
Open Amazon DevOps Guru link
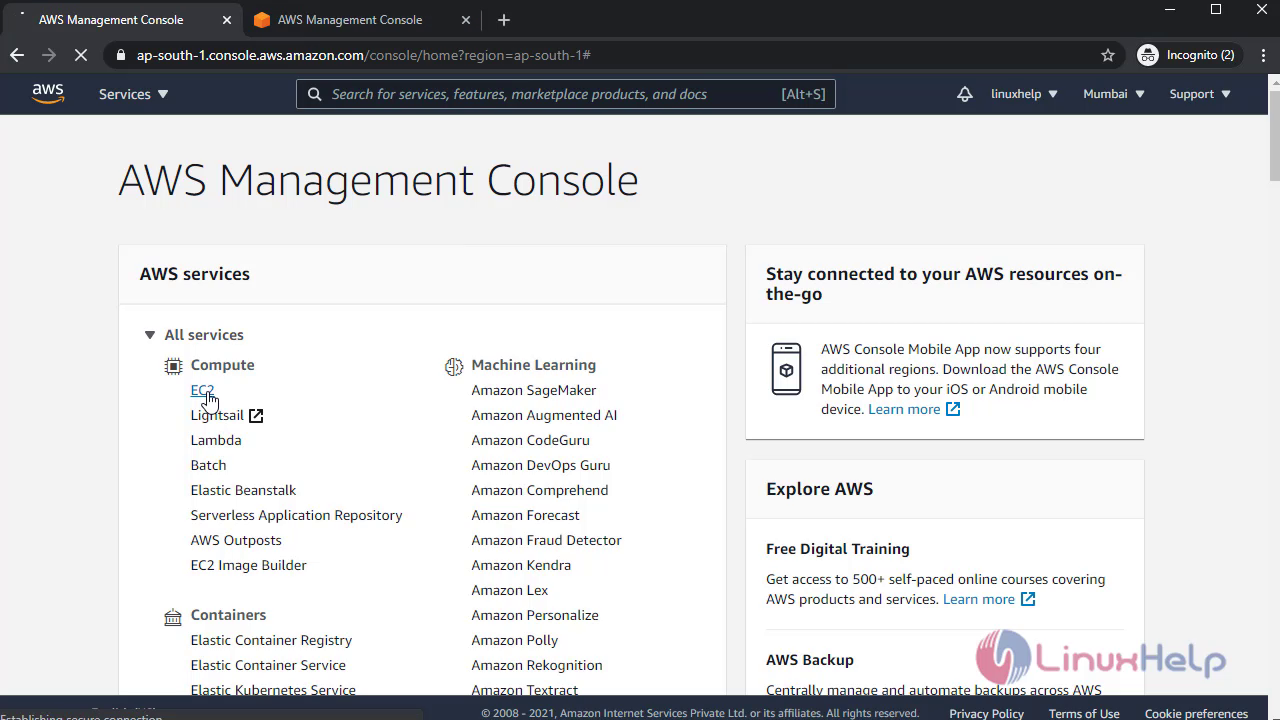coord(540,465)
